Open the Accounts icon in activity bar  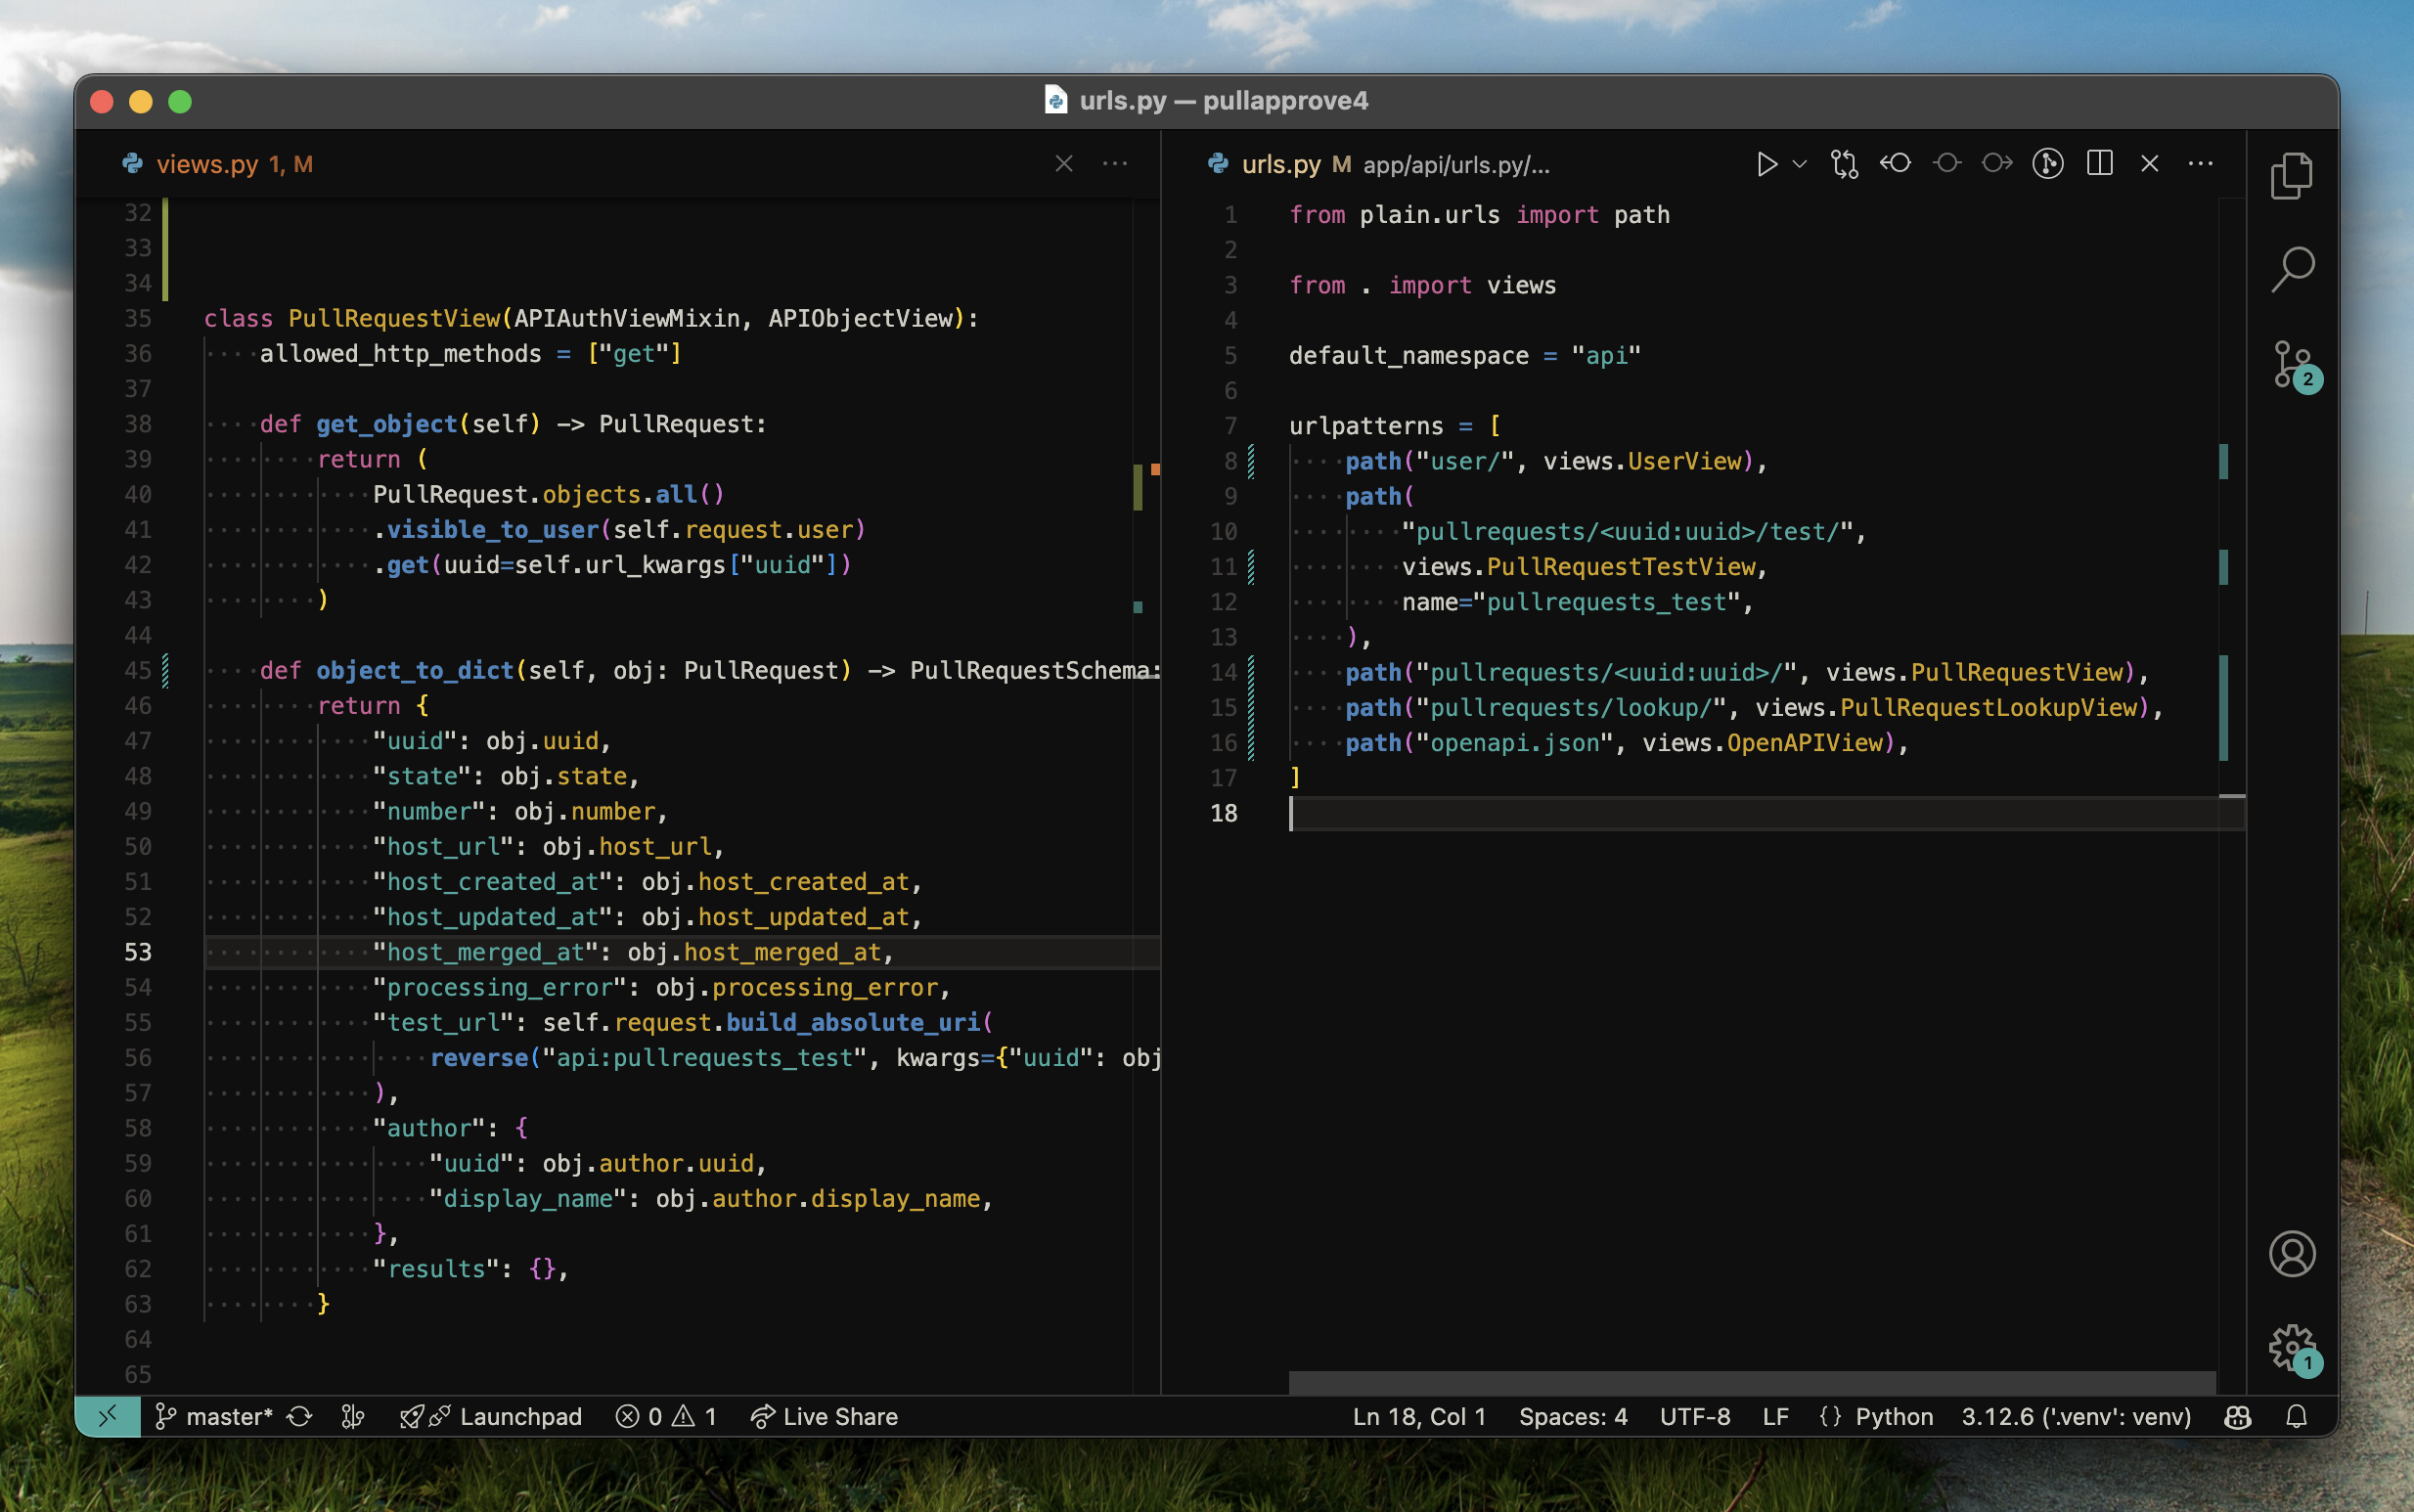(2291, 1253)
